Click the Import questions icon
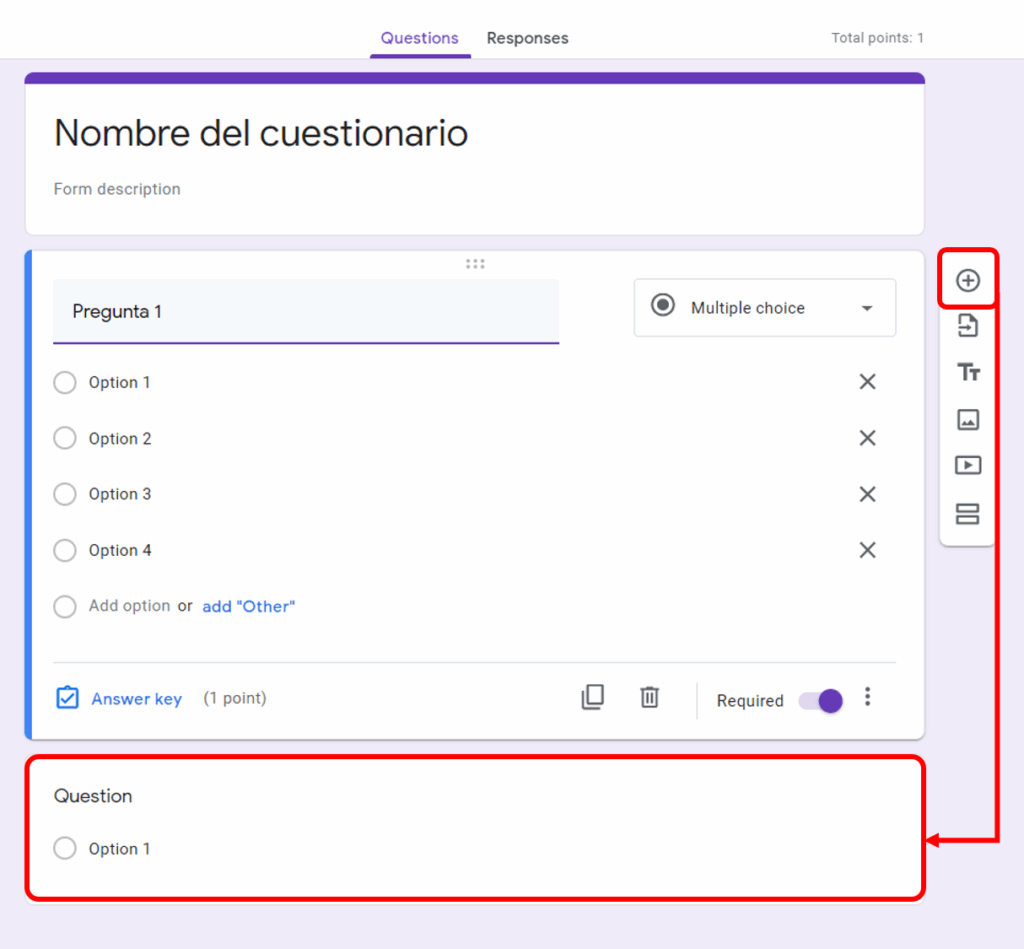Image resolution: width=1024 pixels, height=949 pixels. click(967, 326)
